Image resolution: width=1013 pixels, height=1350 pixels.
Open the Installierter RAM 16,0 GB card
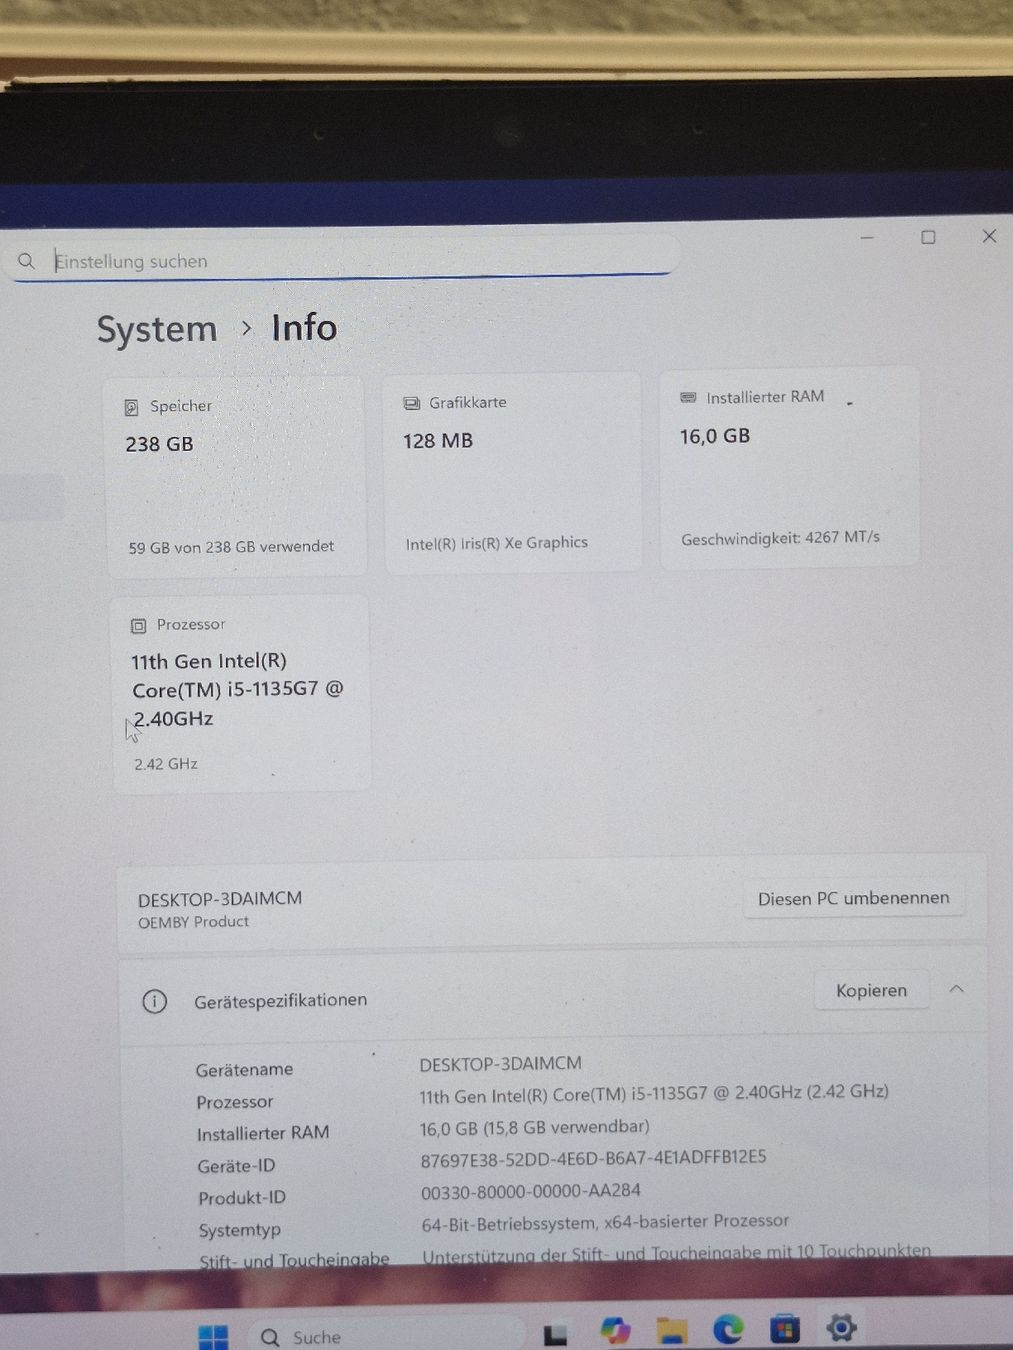tap(789, 467)
